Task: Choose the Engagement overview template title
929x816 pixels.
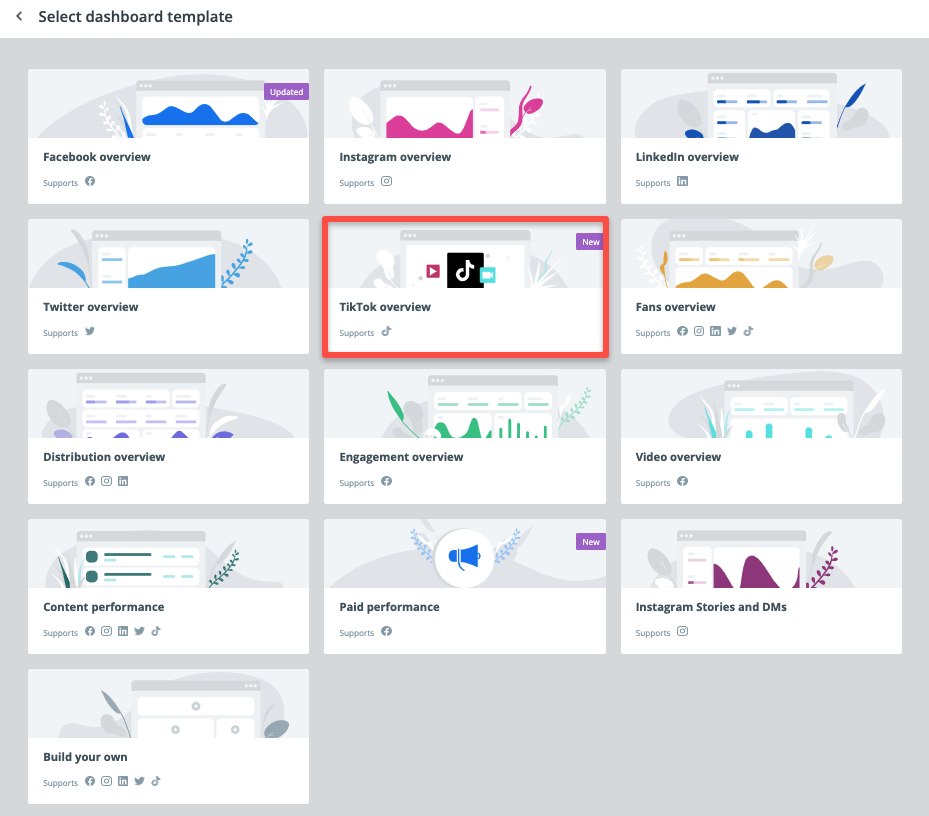Action: pyautogui.click(x=401, y=457)
